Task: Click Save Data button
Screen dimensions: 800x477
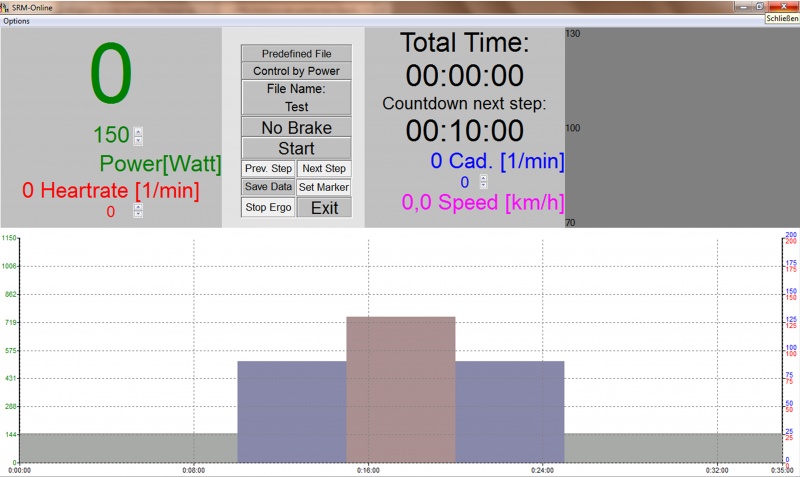Action: 268,187
